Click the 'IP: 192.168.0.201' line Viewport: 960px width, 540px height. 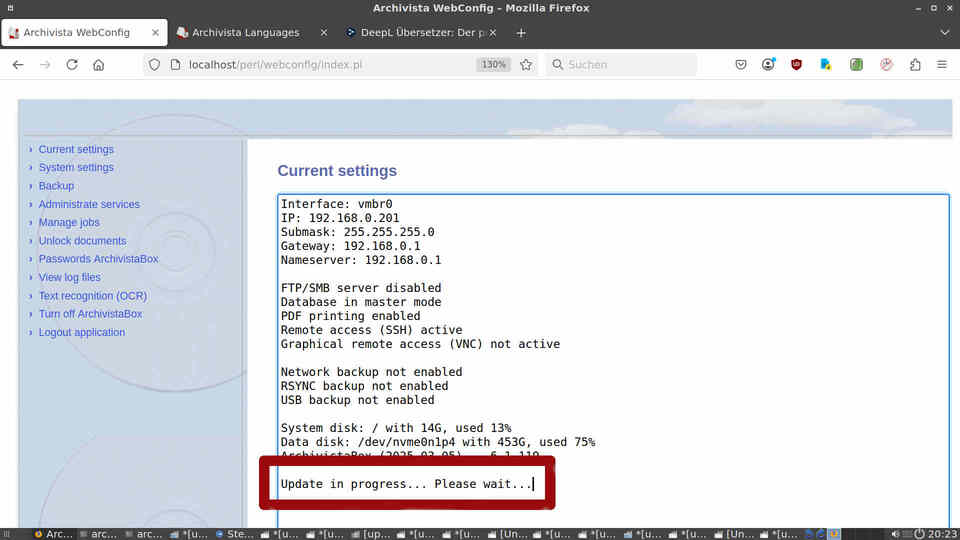[340, 218]
